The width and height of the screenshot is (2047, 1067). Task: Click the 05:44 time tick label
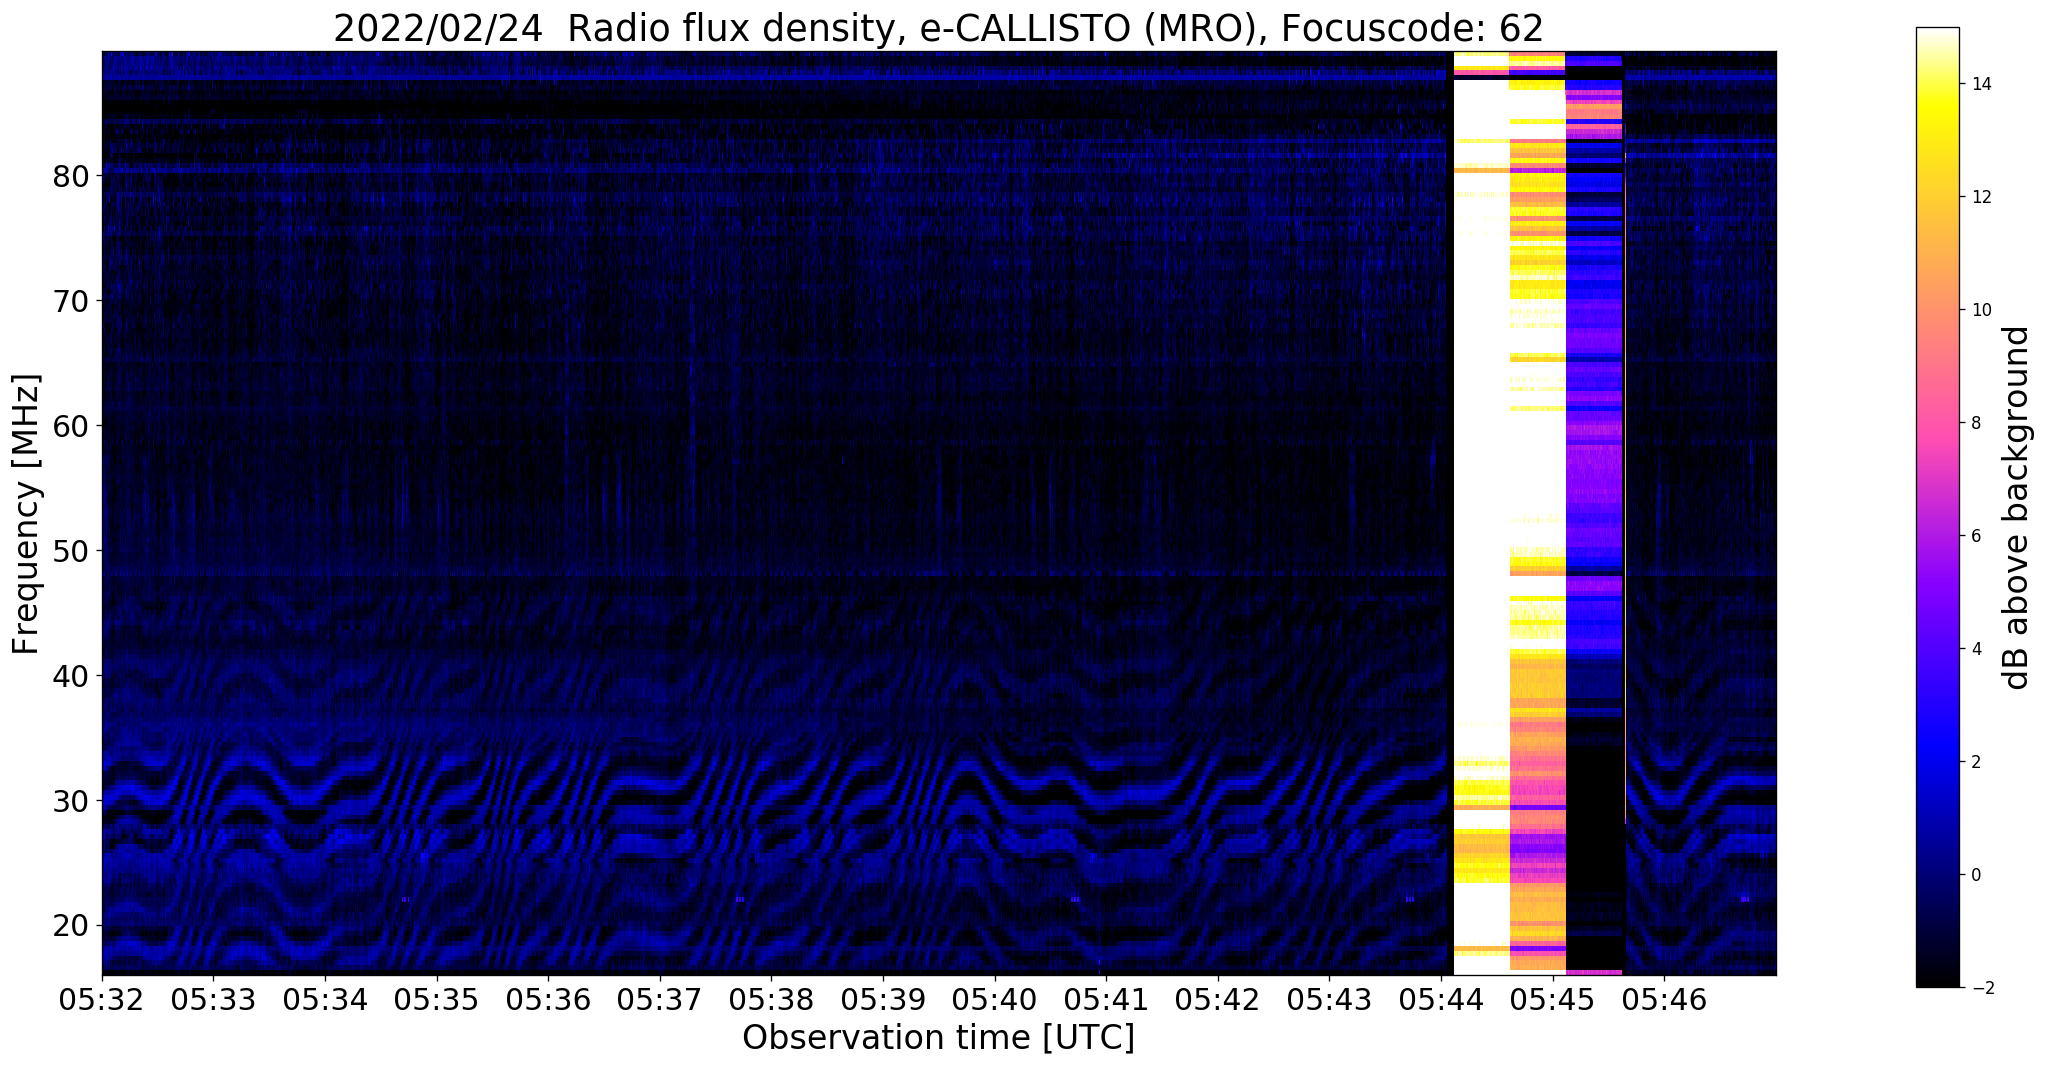1441,998
